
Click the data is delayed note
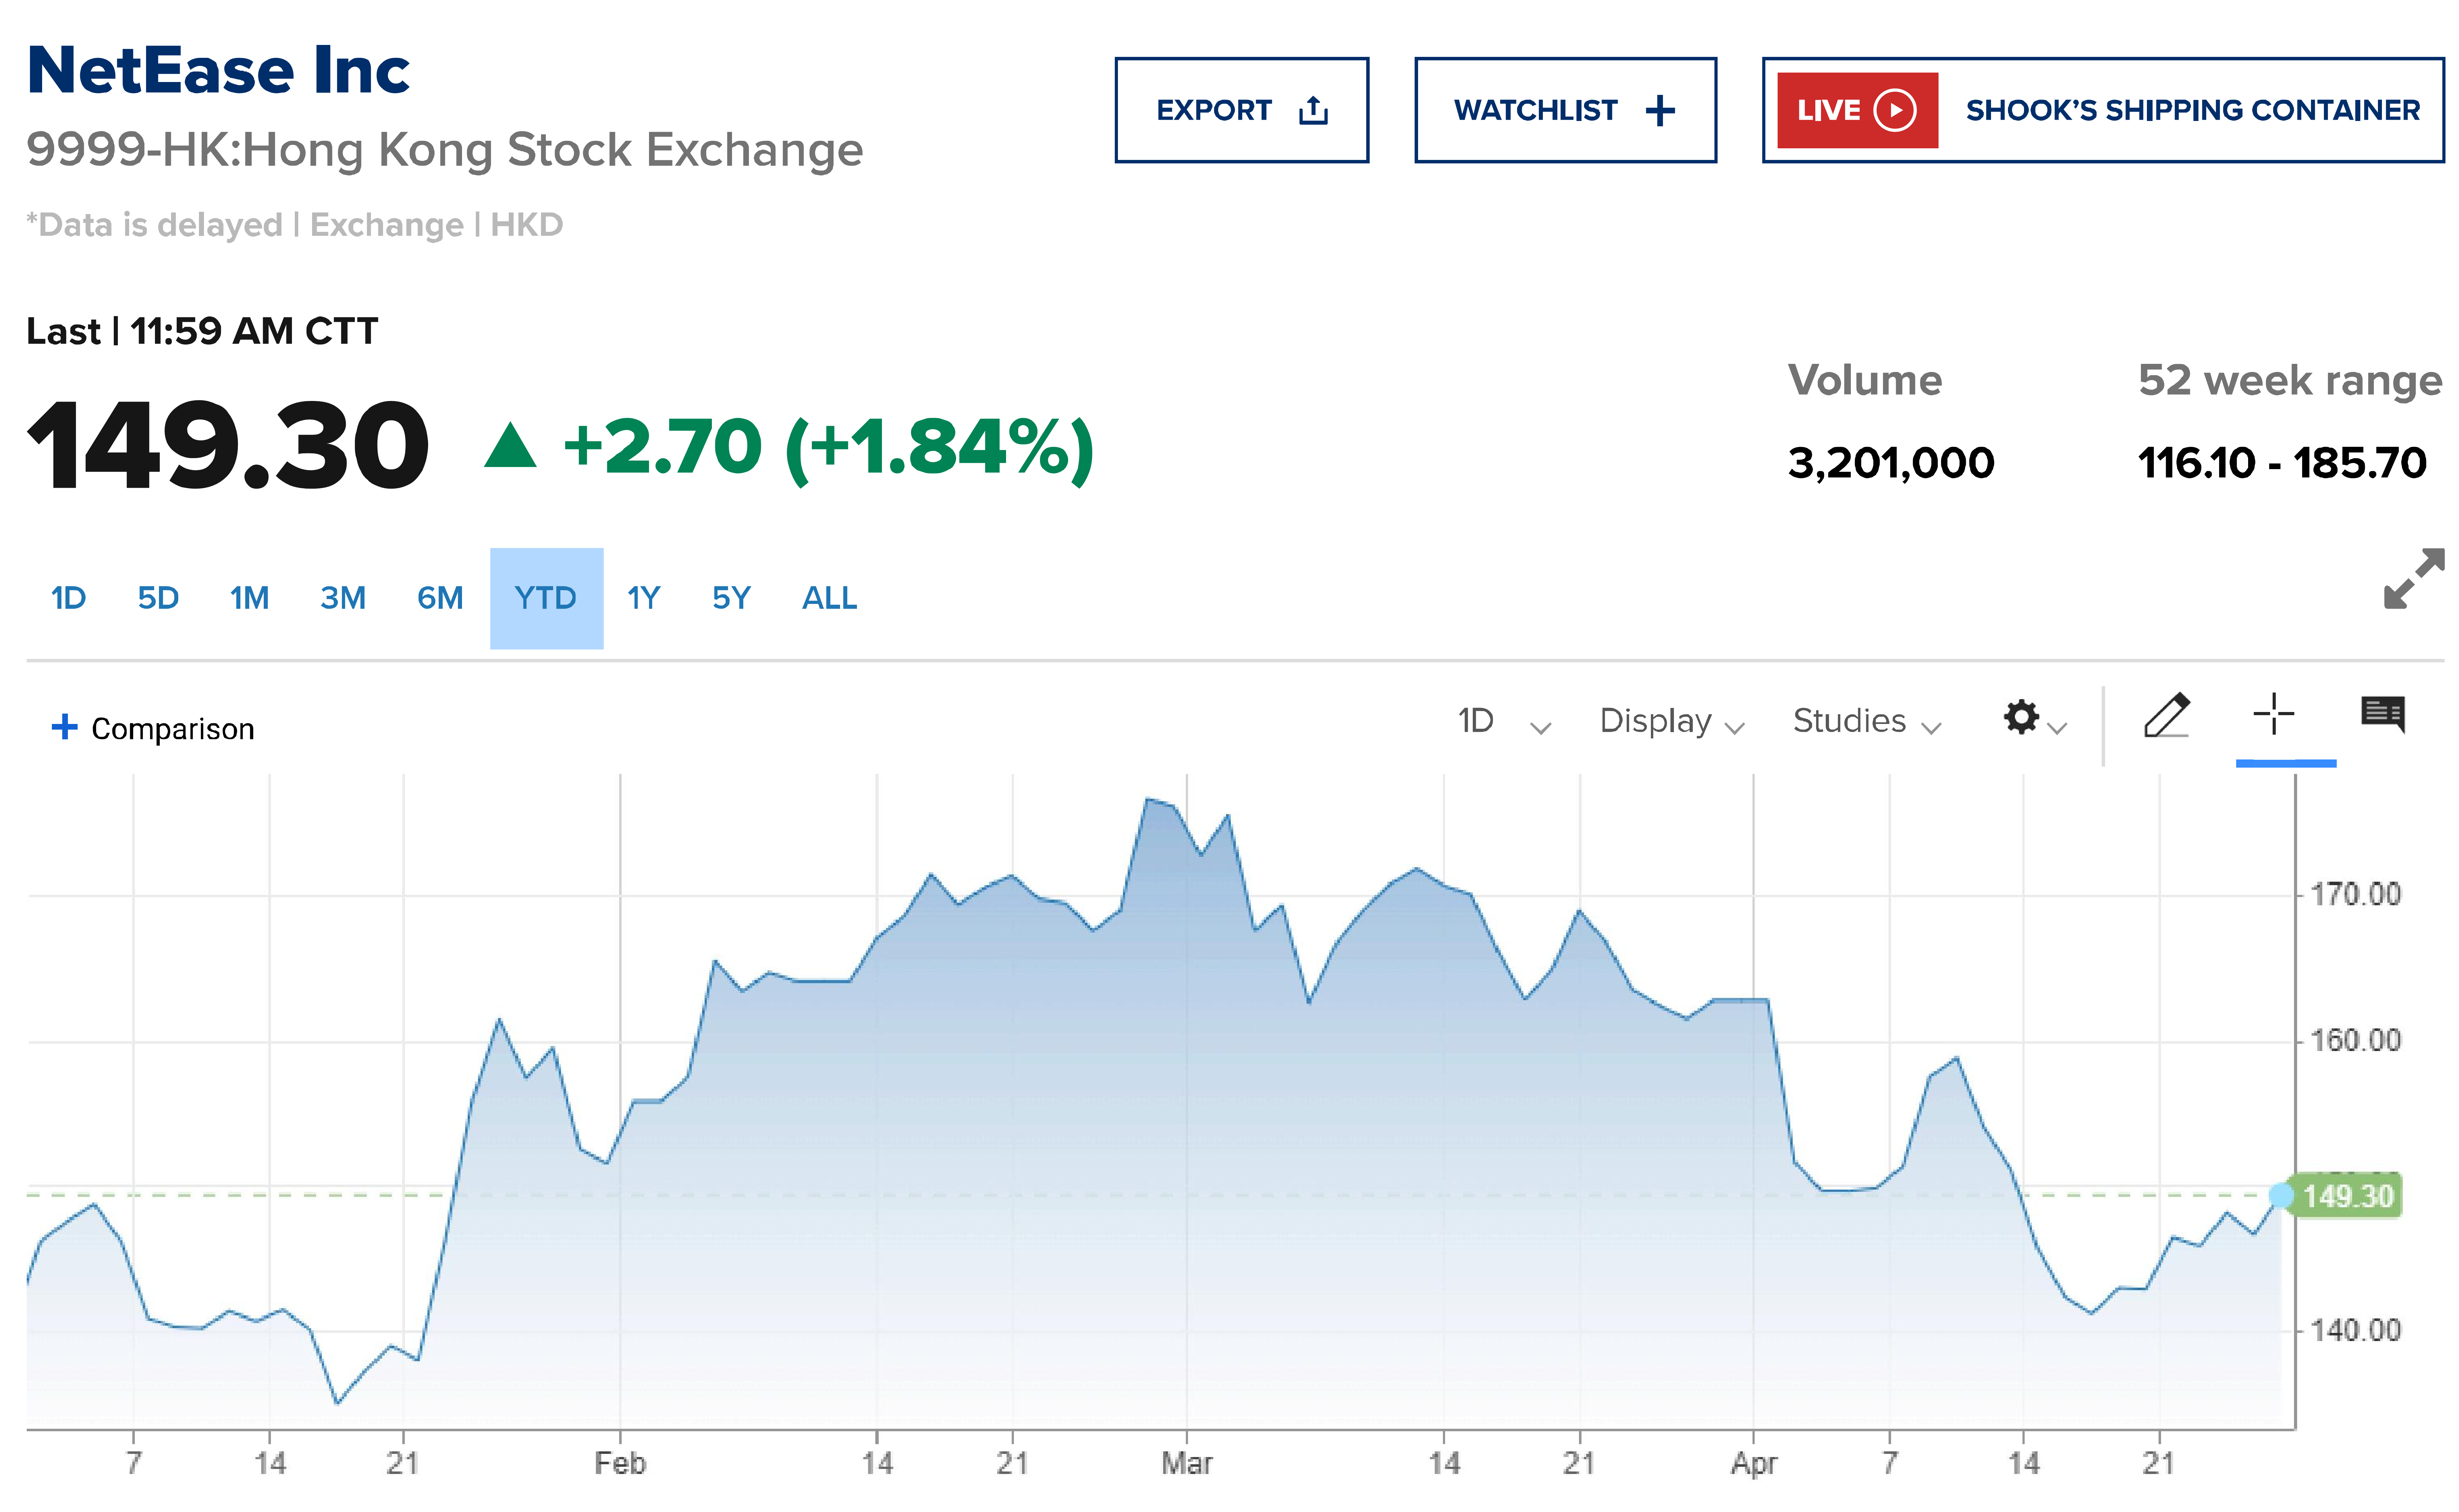pos(295,225)
